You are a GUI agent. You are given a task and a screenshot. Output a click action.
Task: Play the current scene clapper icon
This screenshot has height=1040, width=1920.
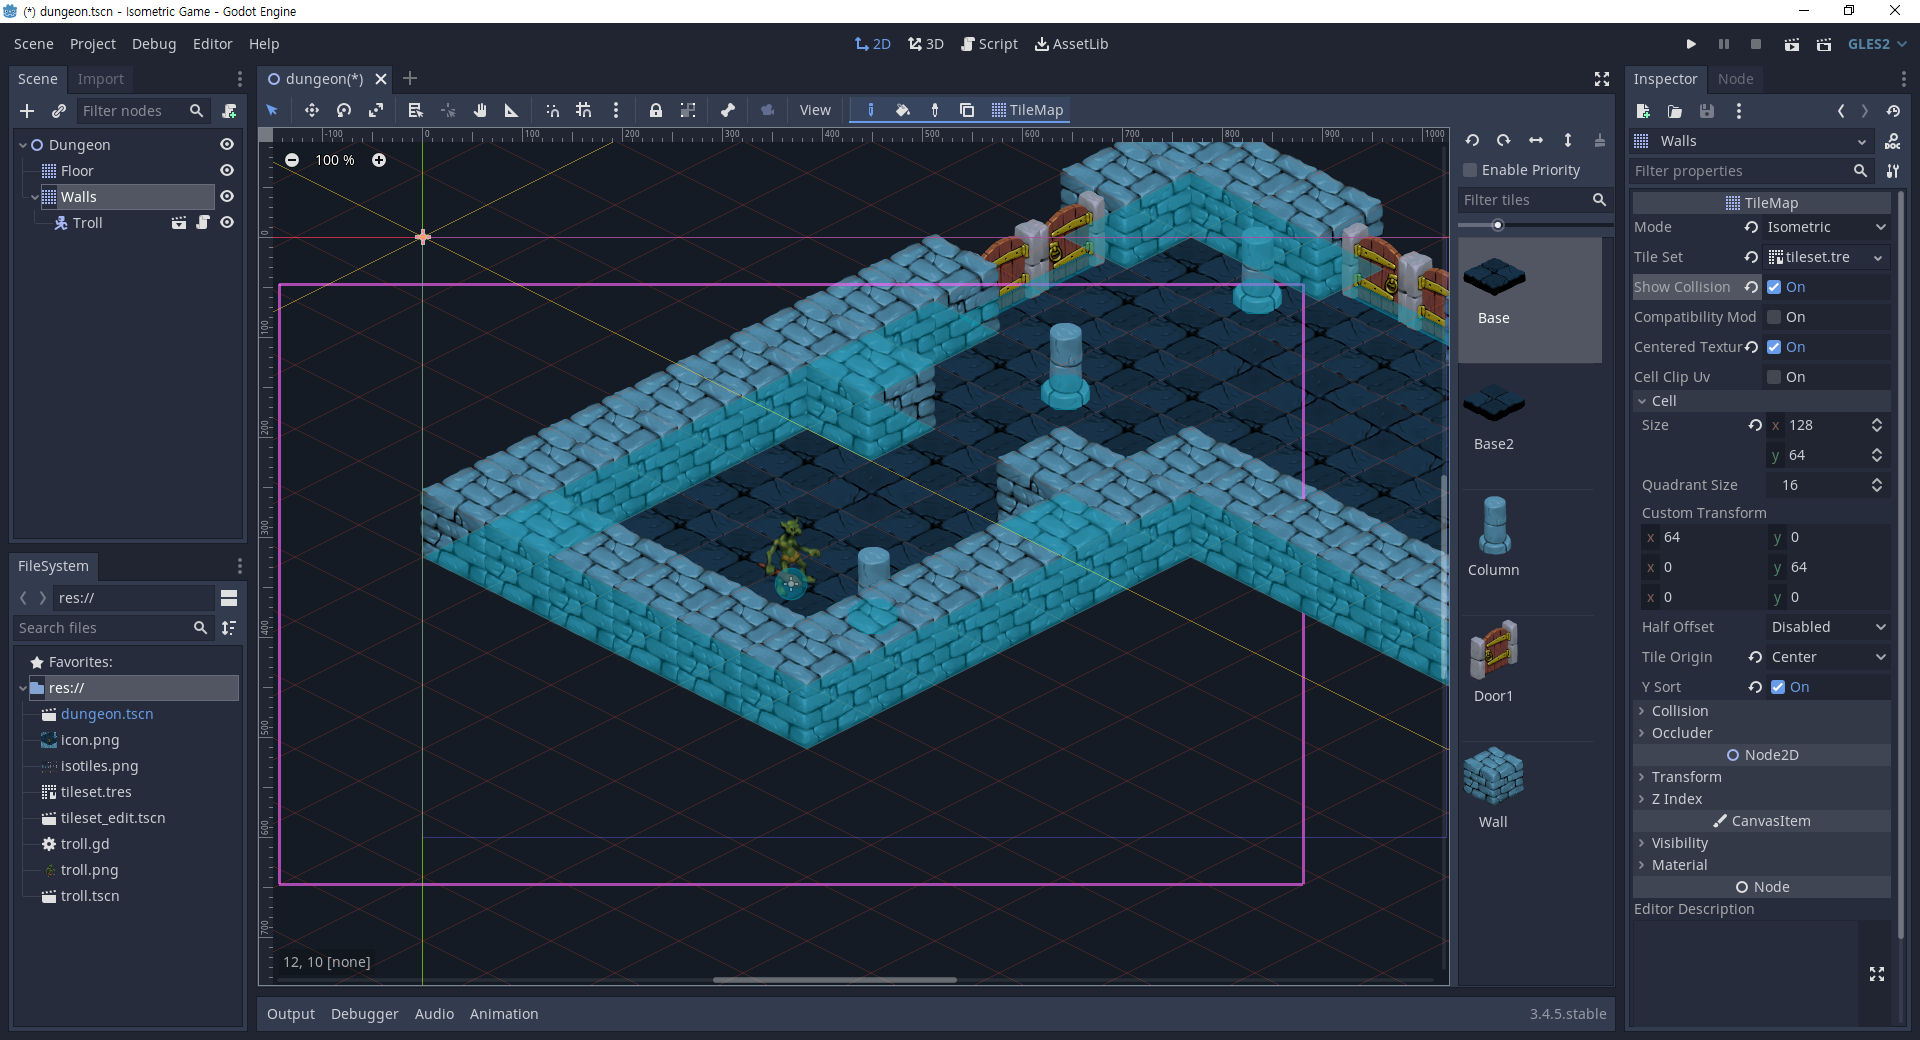click(x=1791, y=44)
